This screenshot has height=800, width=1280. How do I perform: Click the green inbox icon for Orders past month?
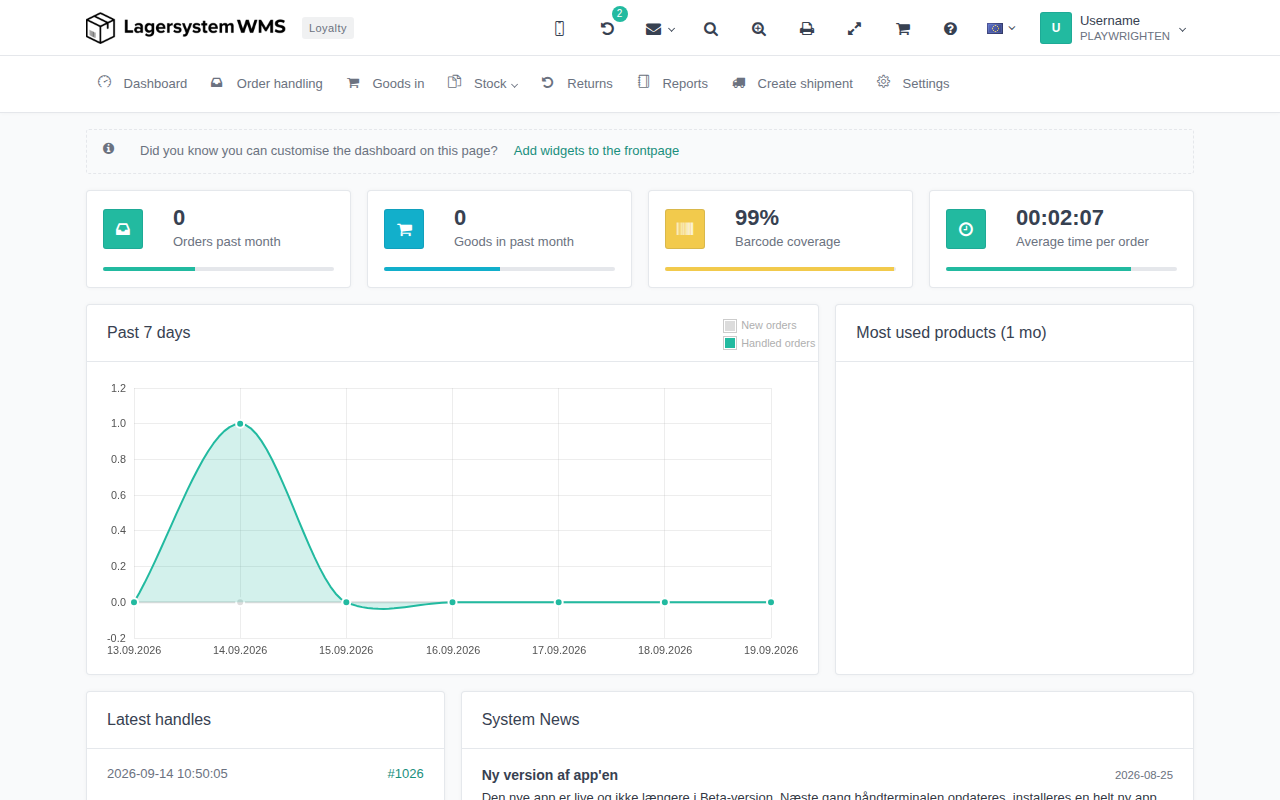[123, 229]
